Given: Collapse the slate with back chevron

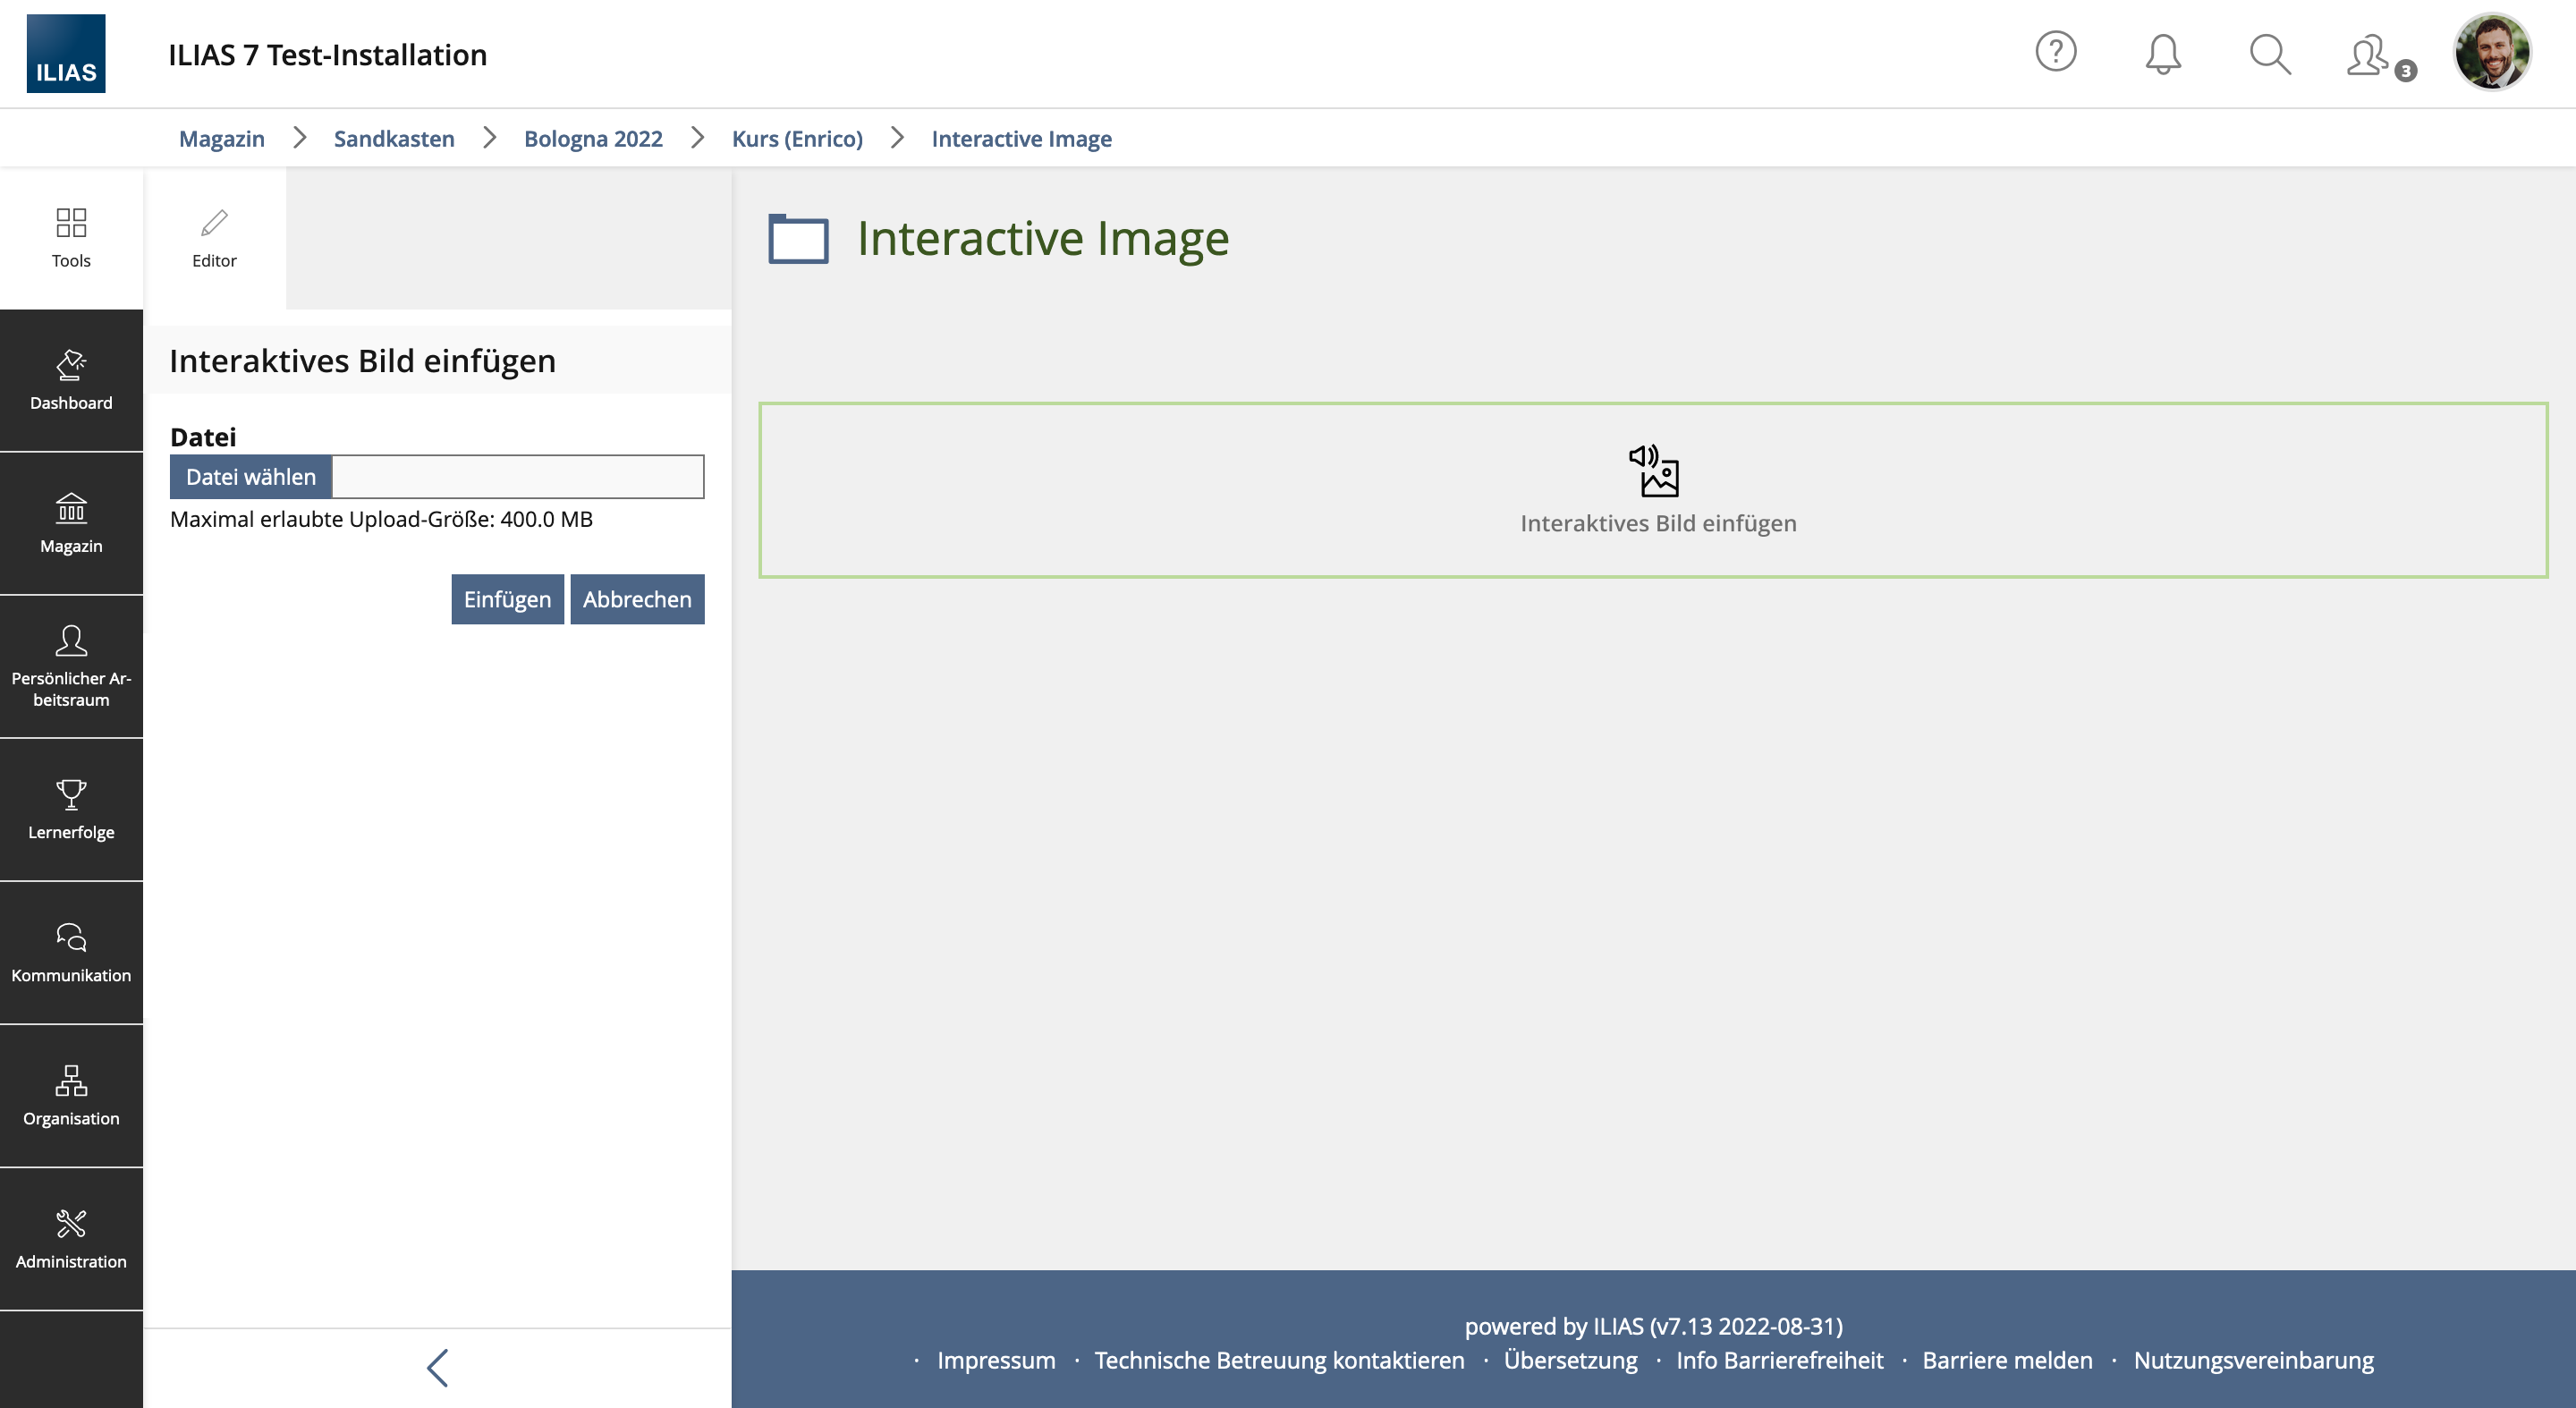Looking at the screenshot, I should [437, 1367].
